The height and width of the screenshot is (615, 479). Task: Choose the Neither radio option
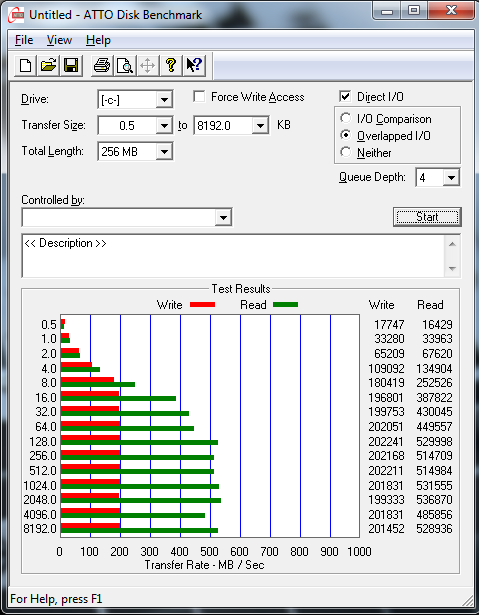346,153
